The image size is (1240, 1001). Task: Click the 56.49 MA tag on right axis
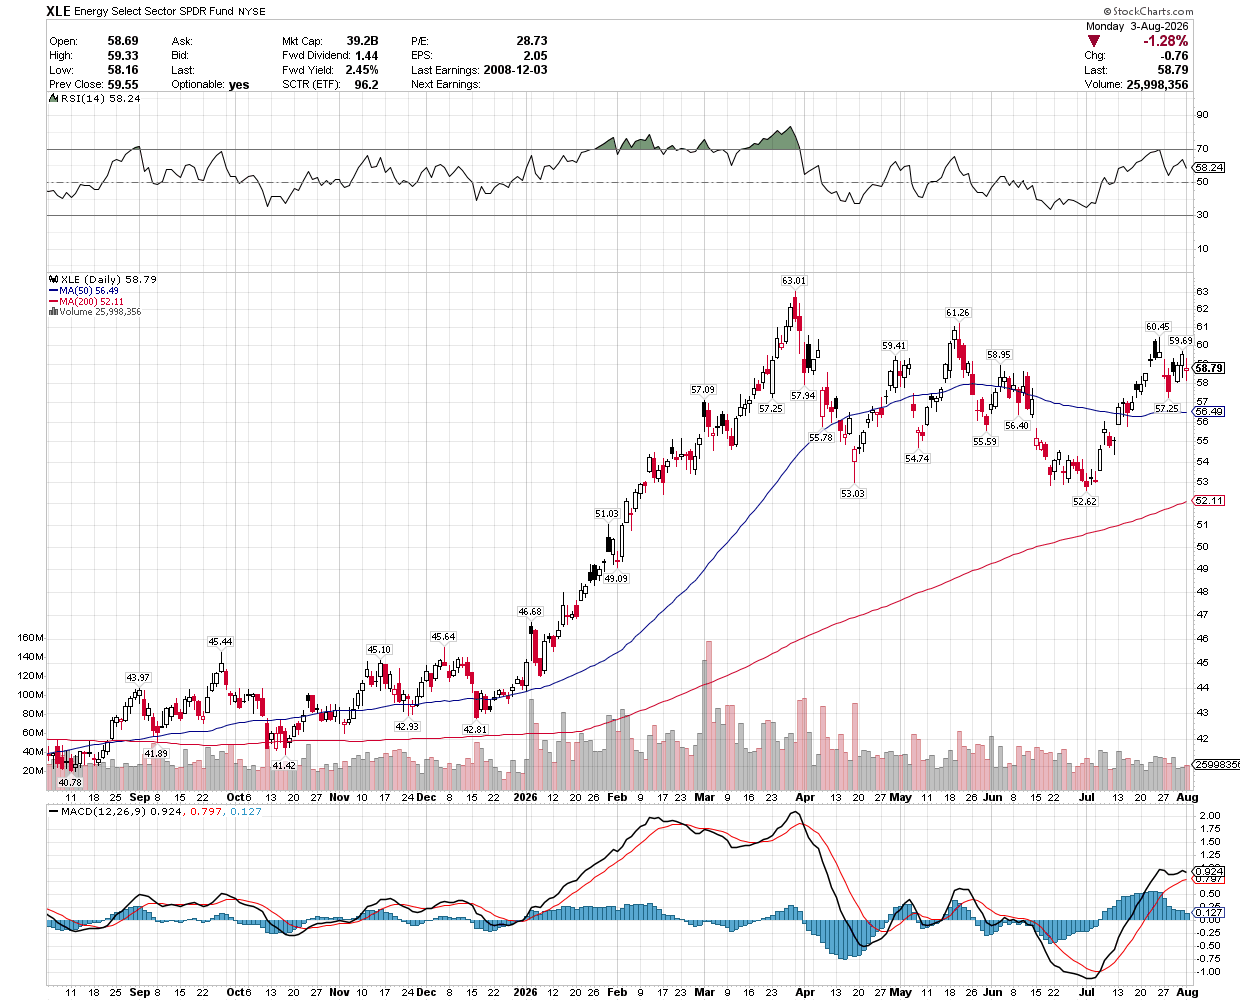click(1209, 412)
